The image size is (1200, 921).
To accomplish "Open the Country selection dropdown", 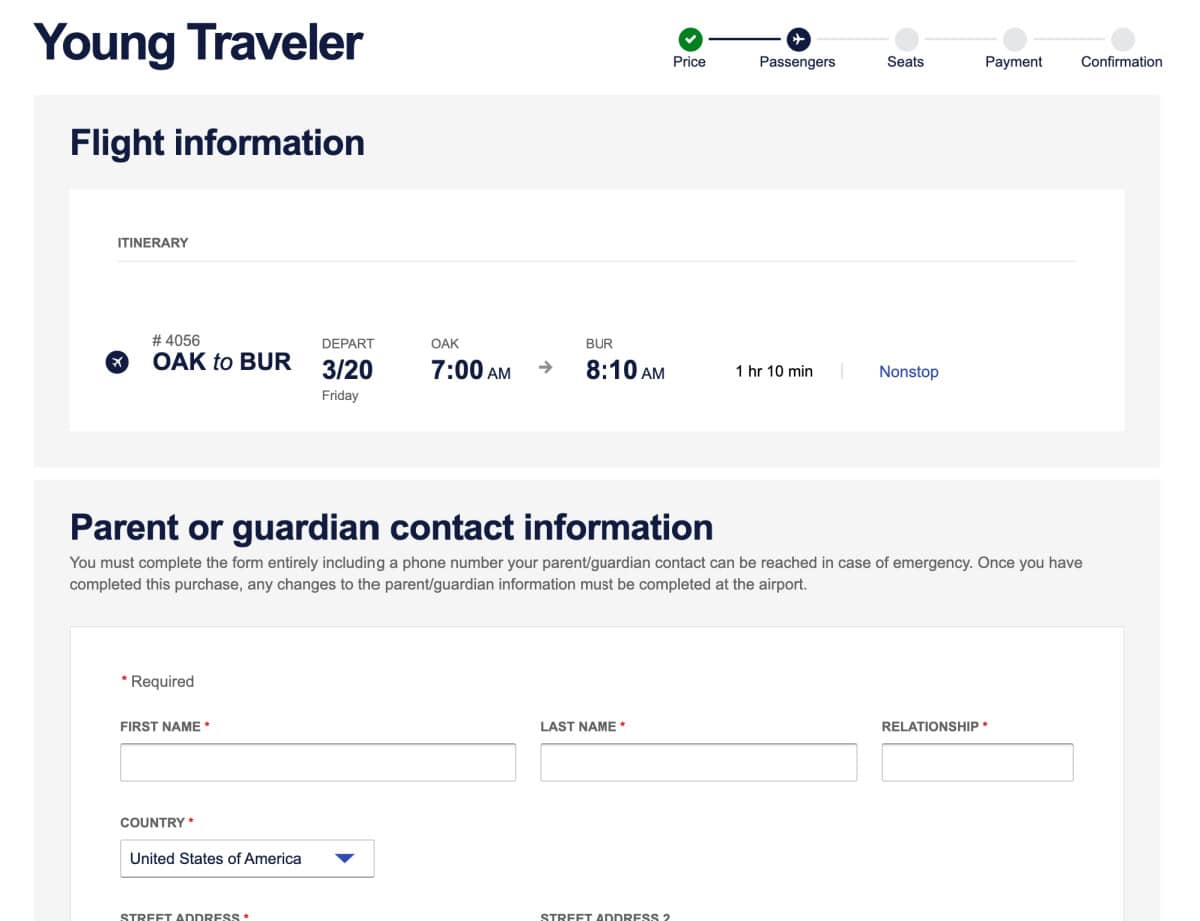I will pyautogui.click(x=246, y=858).
